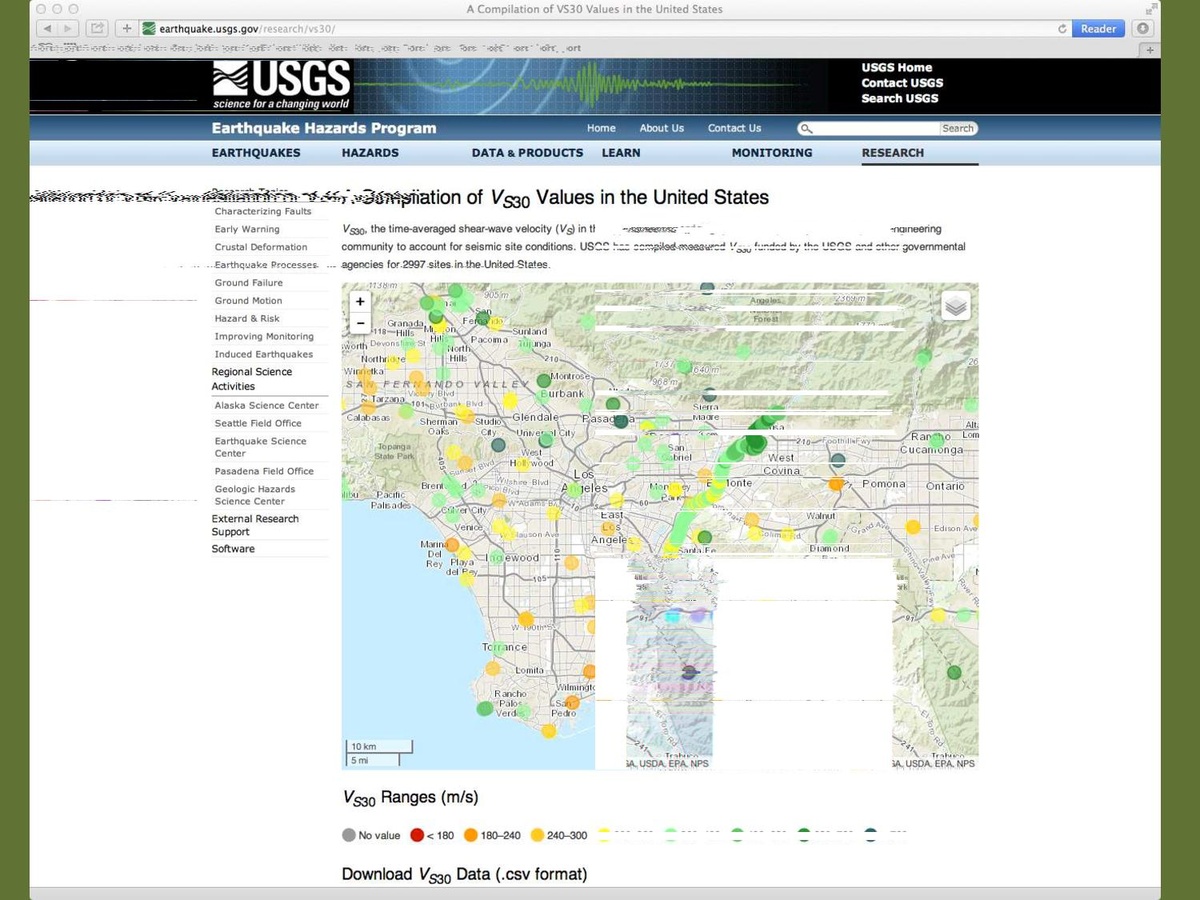Screen dimensions: 1200x900
Task: Select the RESEARCH navigation tab
Action: [x=892, y=153]
